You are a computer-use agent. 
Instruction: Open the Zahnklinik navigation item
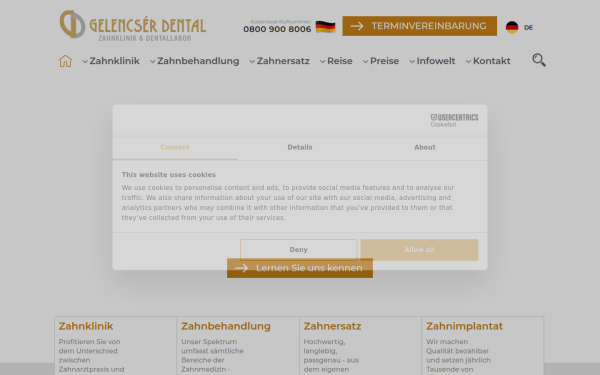(114, 61)
